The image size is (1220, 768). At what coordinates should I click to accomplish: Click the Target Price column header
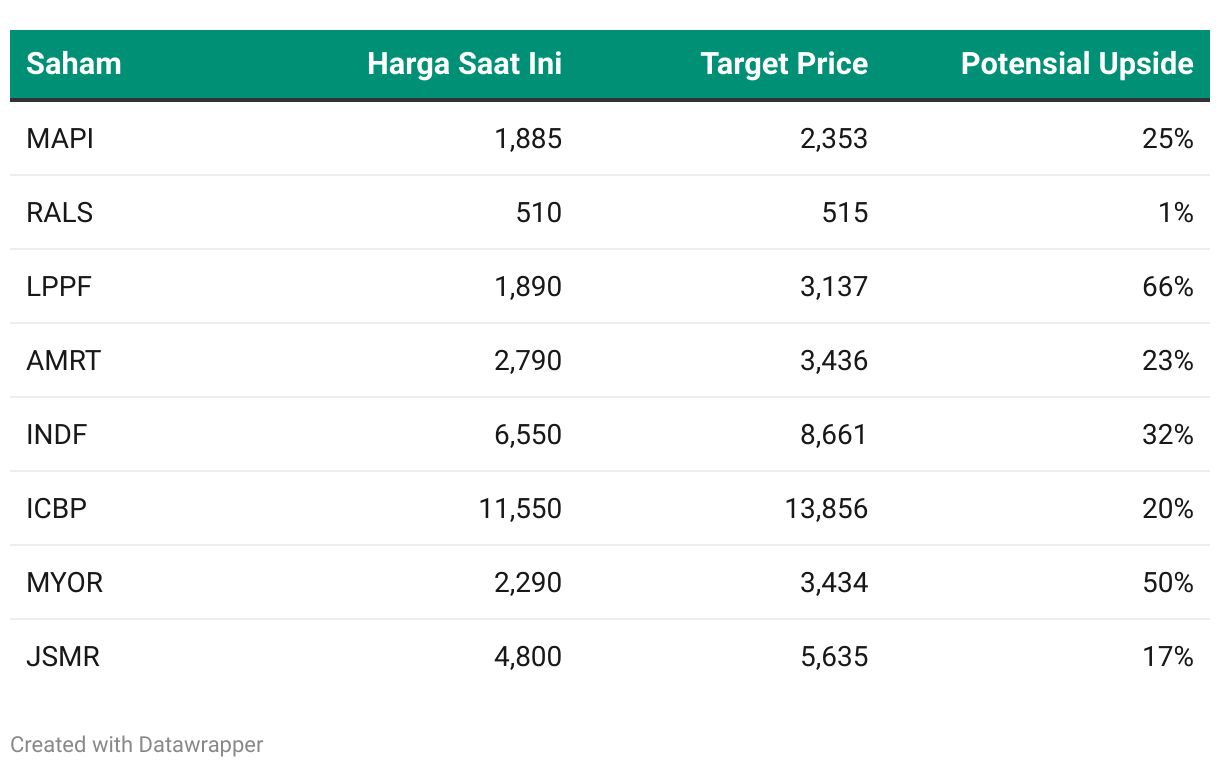click(784, 64)
